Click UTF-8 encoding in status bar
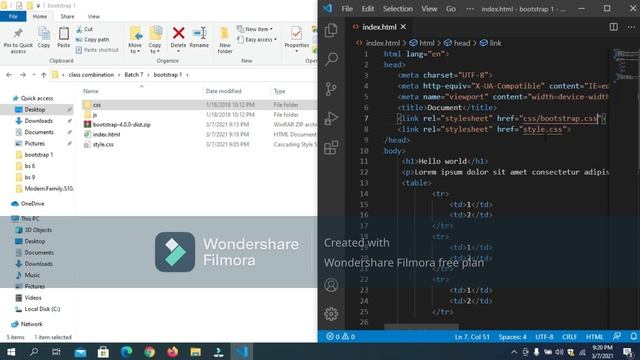Screen dimensions: 640x360 click(544, 337)
